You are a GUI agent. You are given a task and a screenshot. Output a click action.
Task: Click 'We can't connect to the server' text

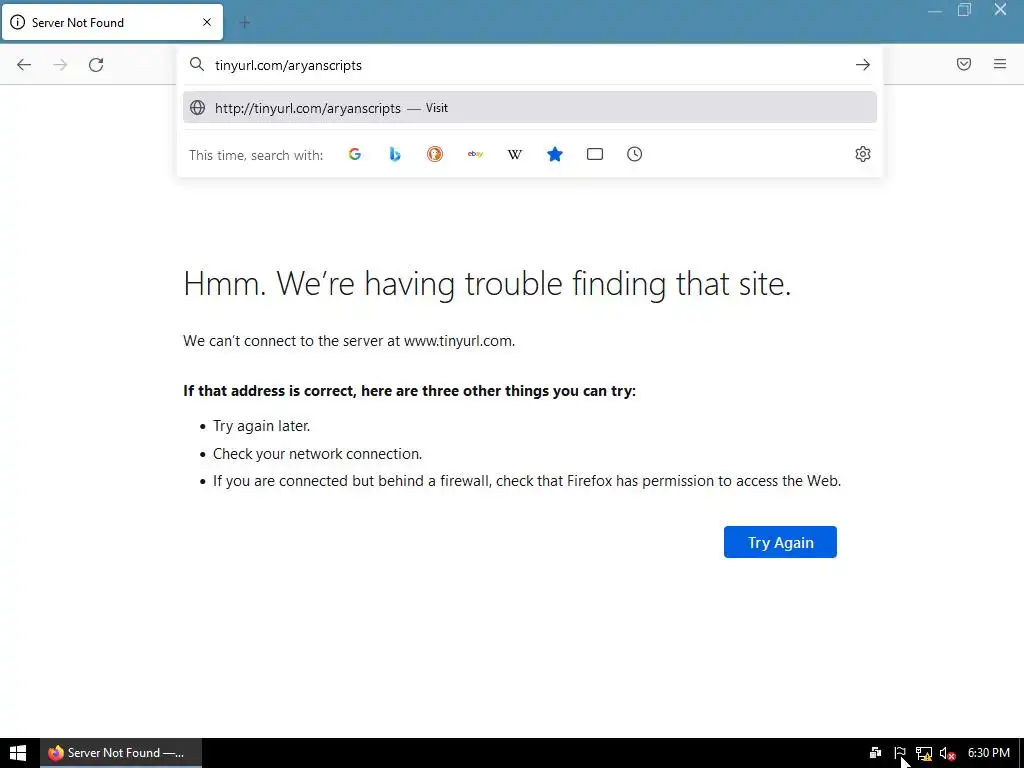point(349,341)
